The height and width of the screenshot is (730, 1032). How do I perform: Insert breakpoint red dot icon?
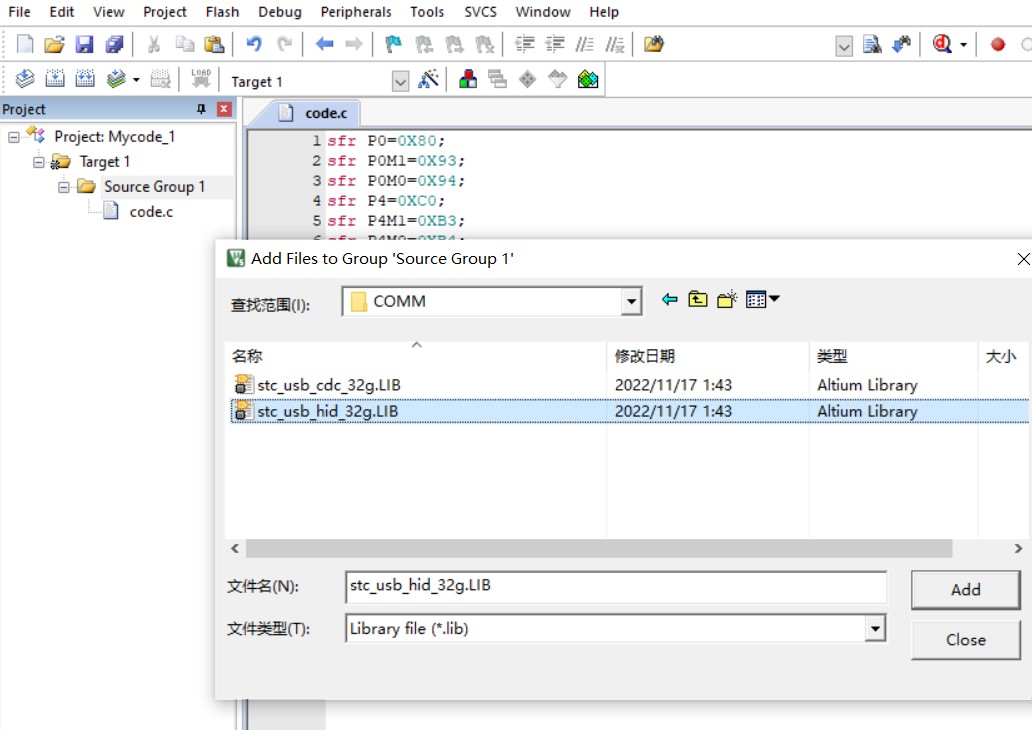click(998, 44)
